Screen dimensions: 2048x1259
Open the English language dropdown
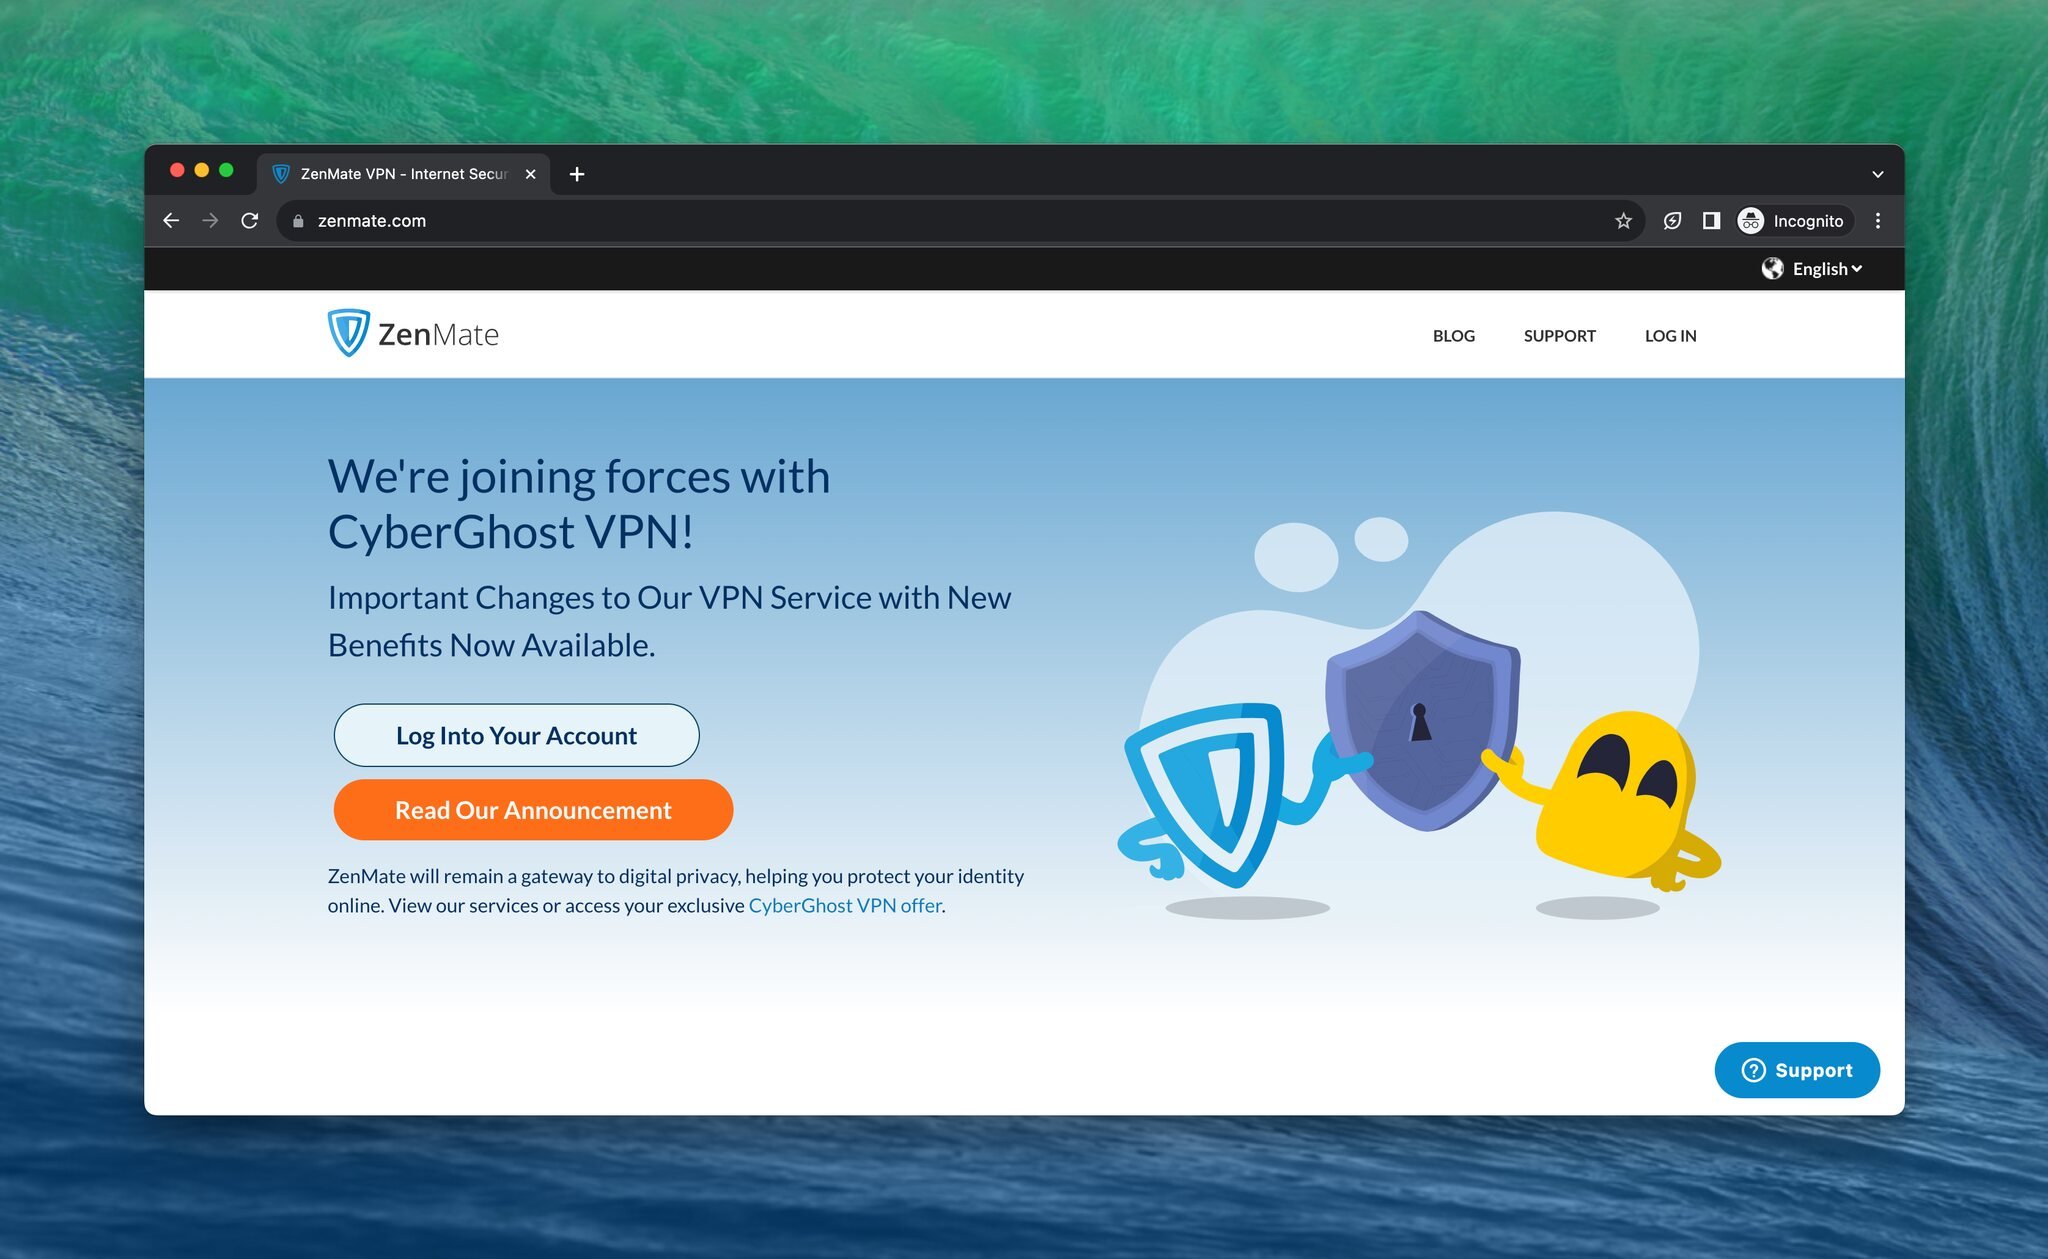click(x=1826, y=269)
